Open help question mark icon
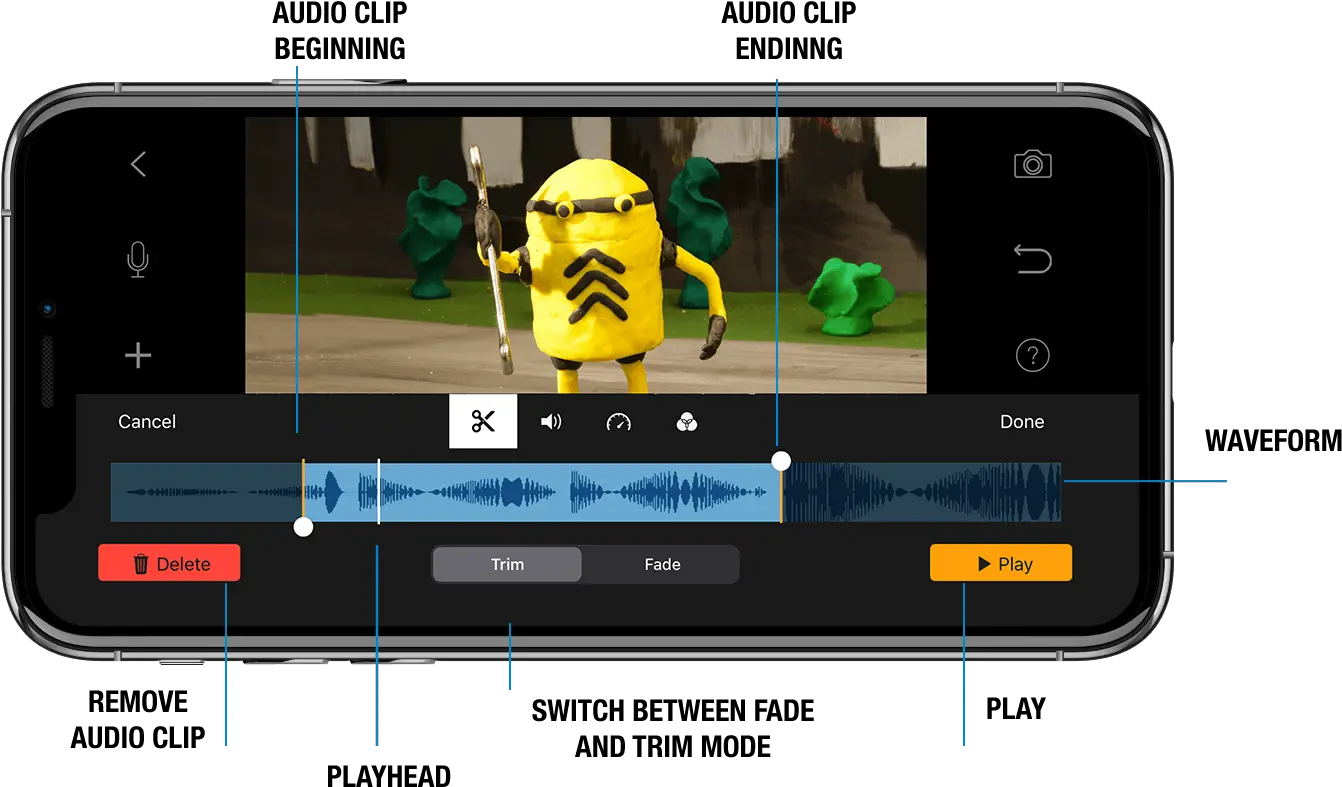 [x=1032, y=355]
